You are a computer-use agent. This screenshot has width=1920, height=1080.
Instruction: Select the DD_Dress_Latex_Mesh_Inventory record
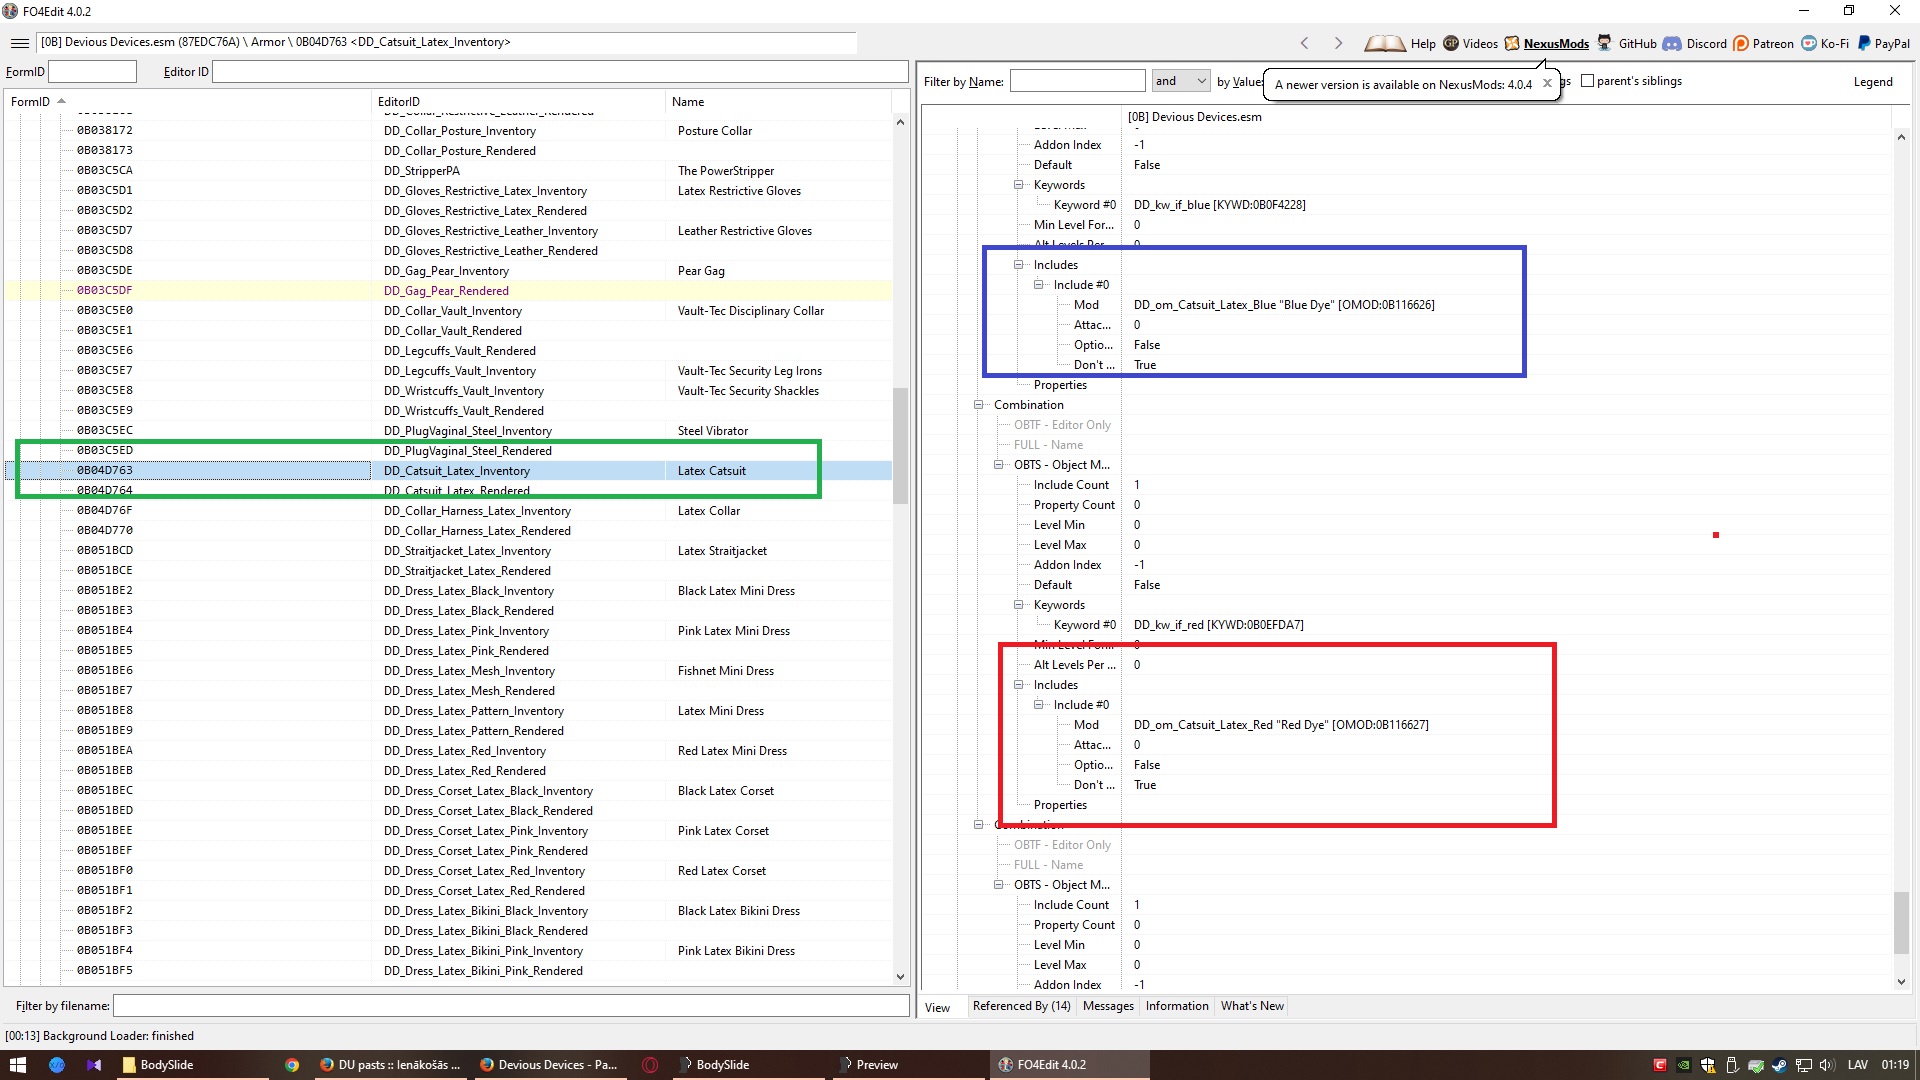(448, 671)
